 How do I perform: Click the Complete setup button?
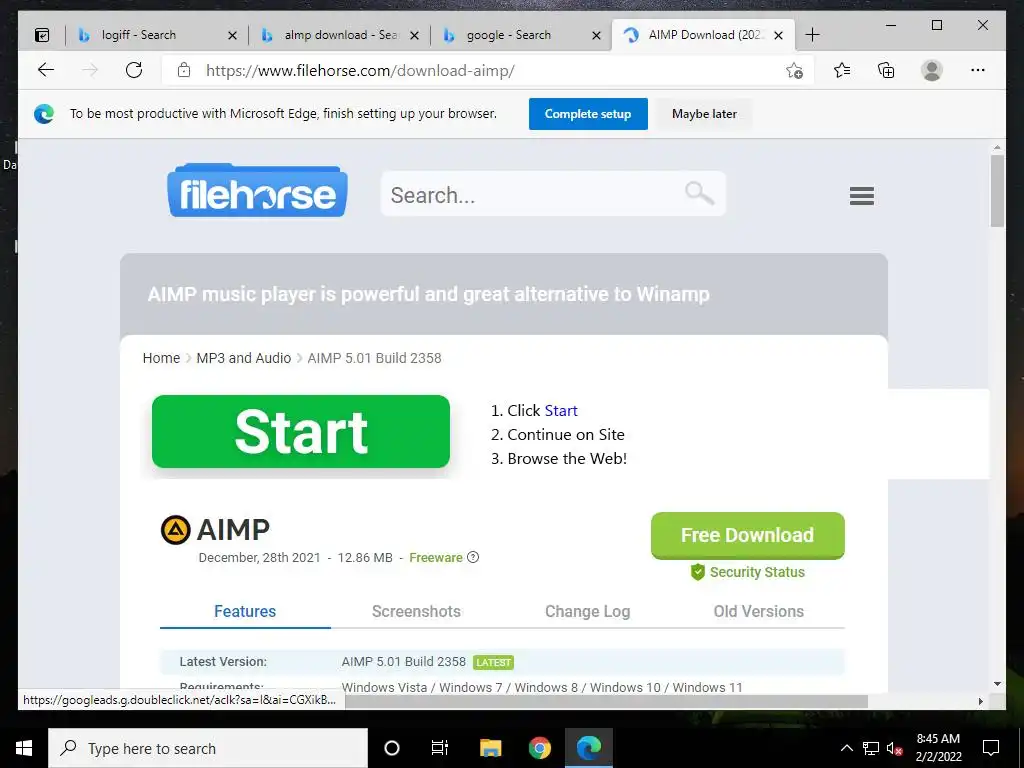click(x=588, y=114)
